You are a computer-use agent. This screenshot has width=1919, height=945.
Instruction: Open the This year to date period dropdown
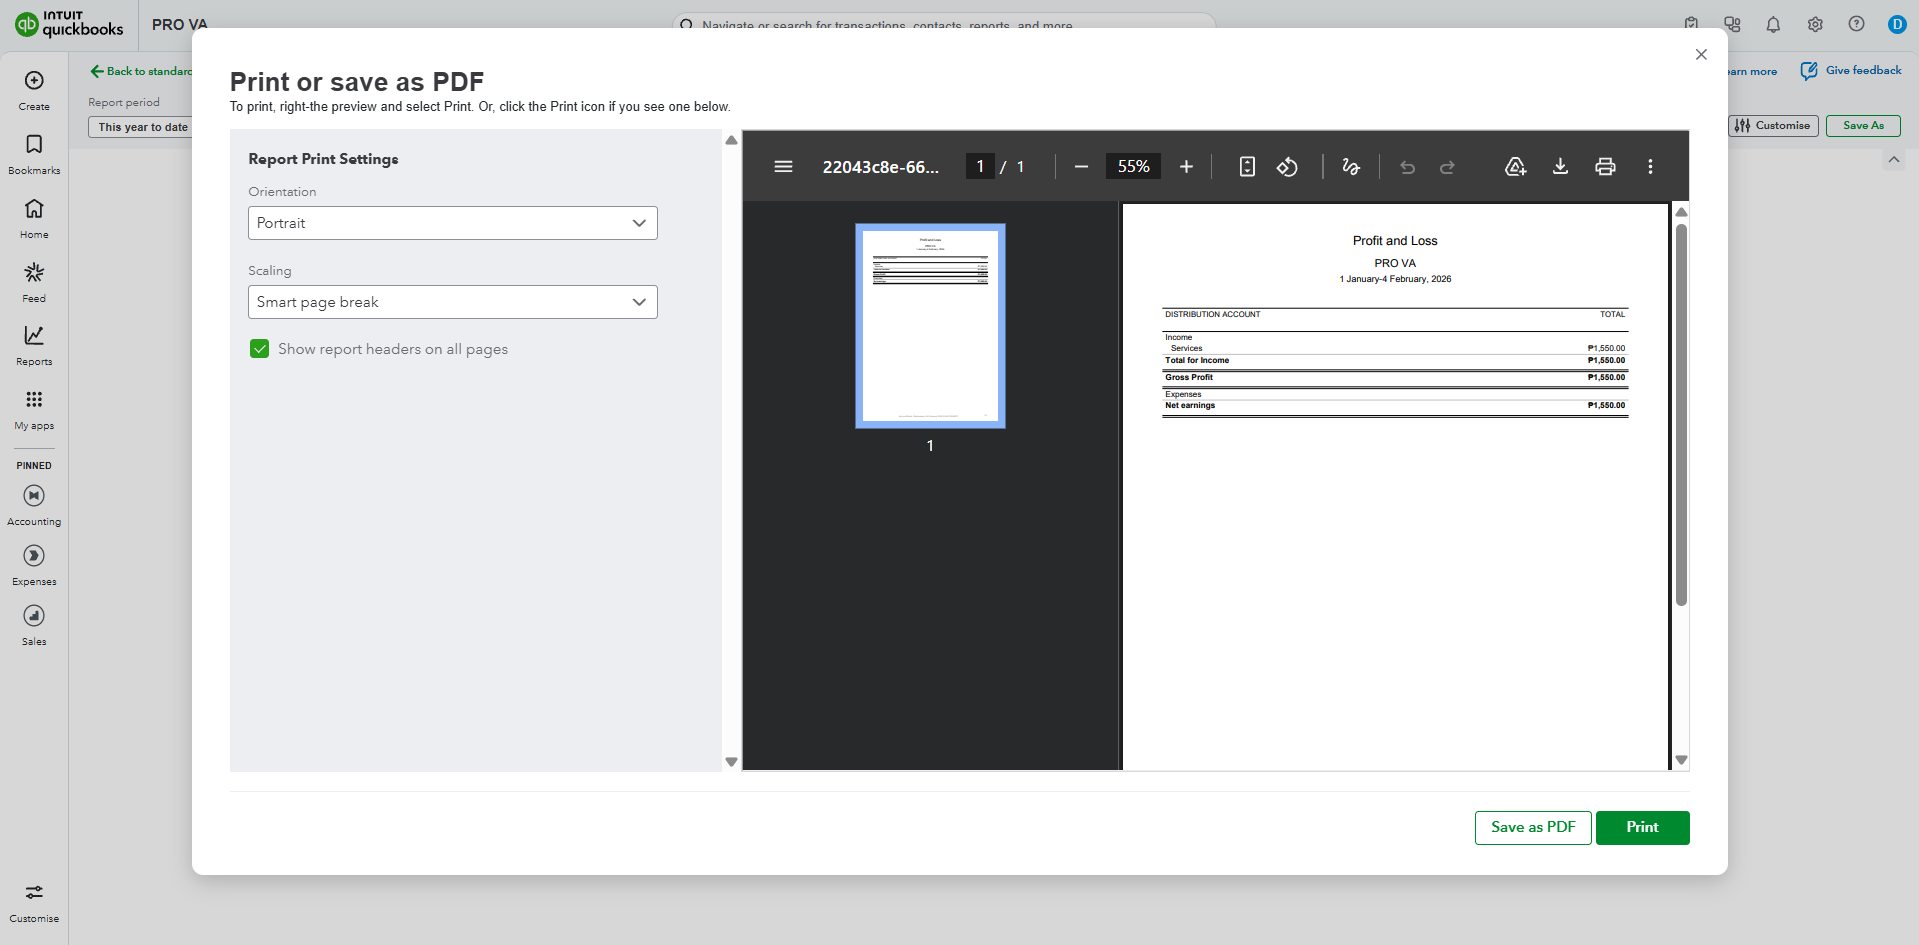pos(142,127)
